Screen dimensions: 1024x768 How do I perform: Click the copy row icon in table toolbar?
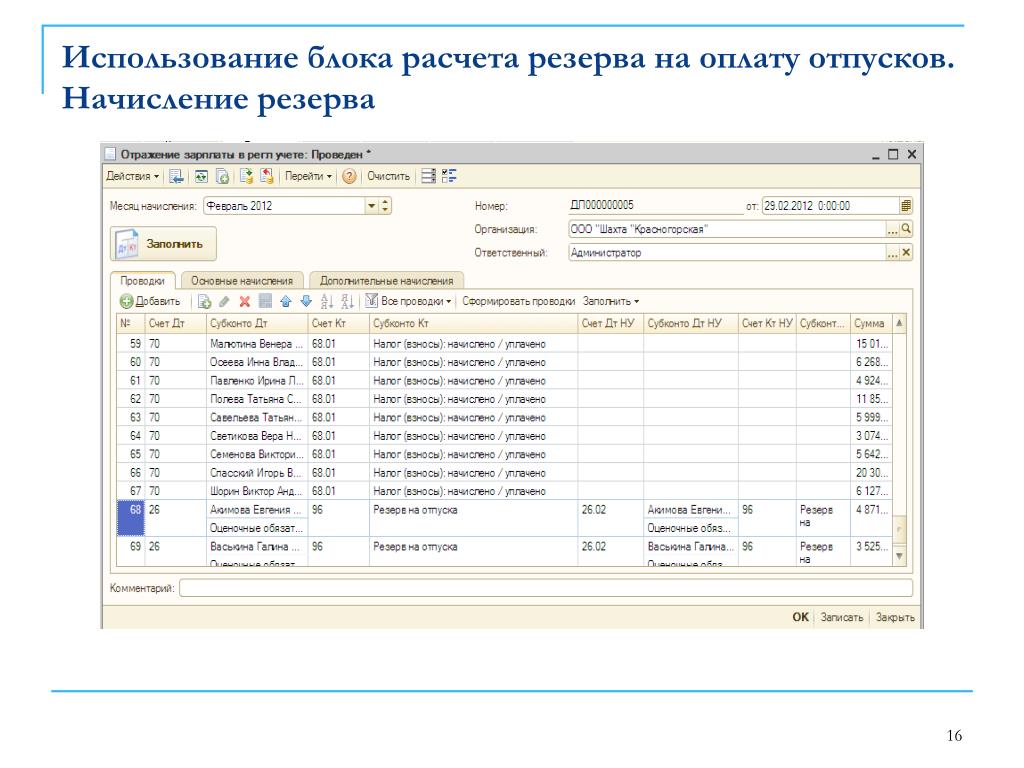(204, 302)
